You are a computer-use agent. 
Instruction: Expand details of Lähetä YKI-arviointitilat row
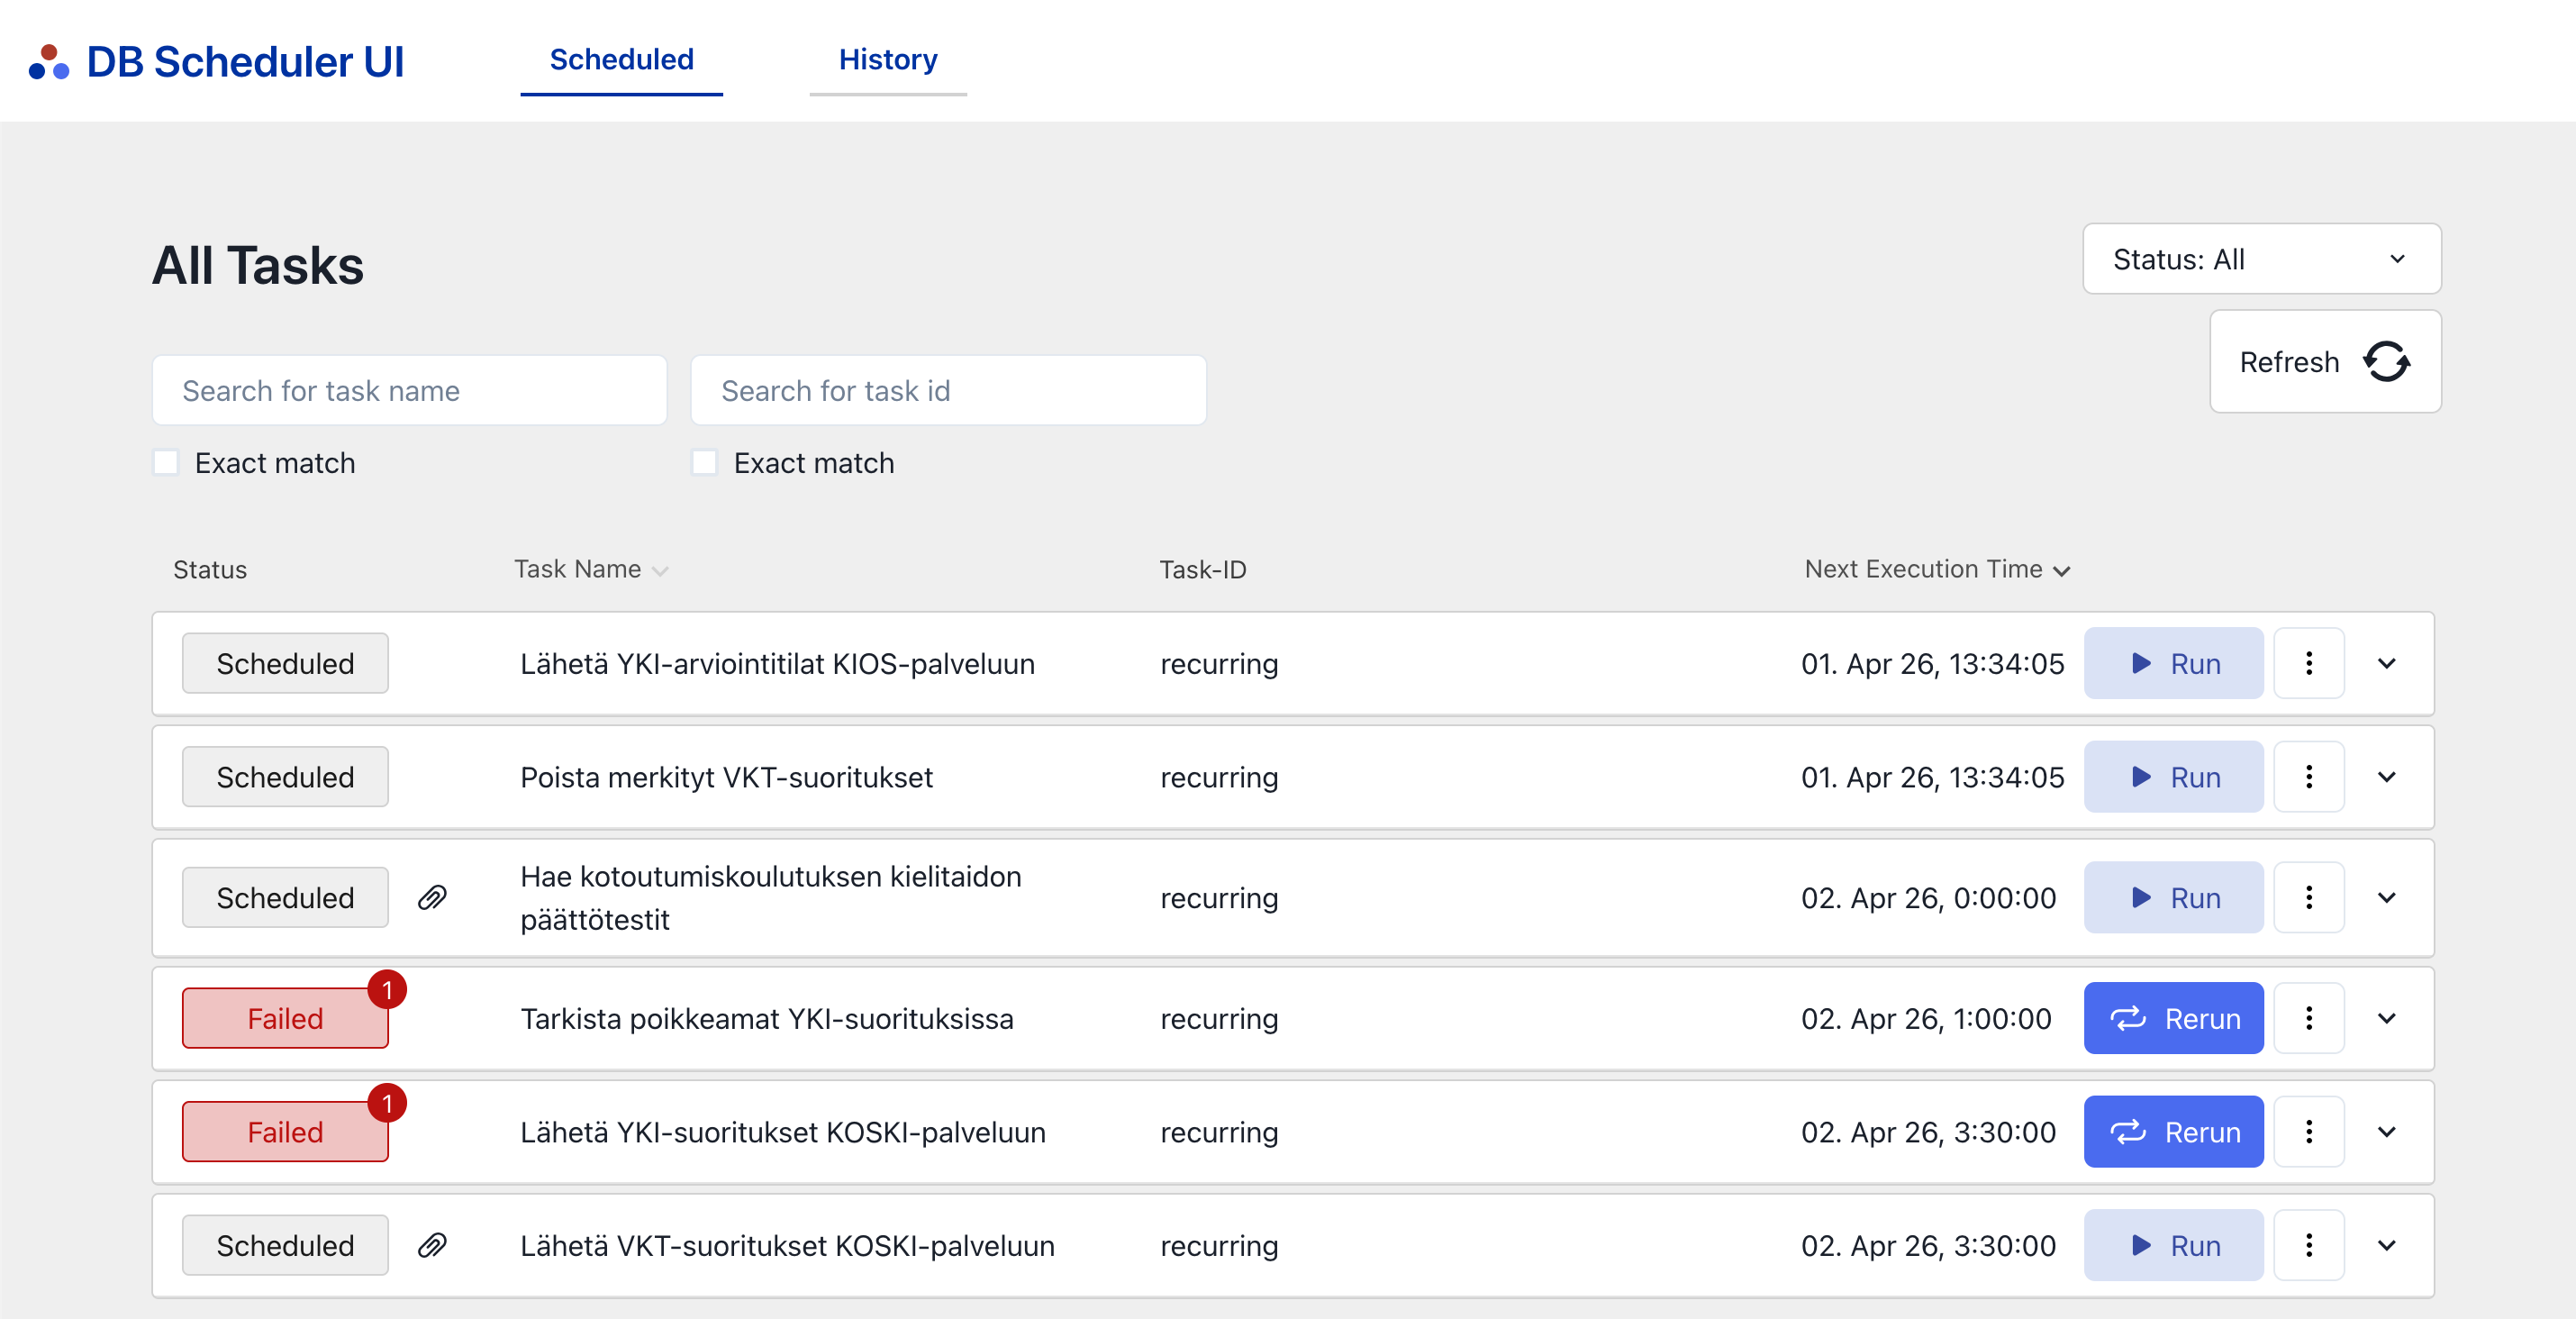[x=2388, y=663]
